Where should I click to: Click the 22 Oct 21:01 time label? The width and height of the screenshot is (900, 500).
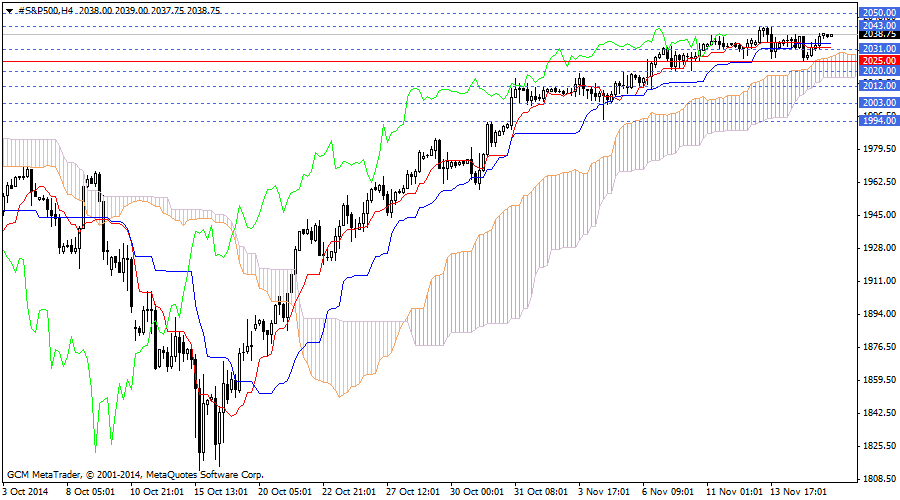pyautogui.click(x=349, y=492)
